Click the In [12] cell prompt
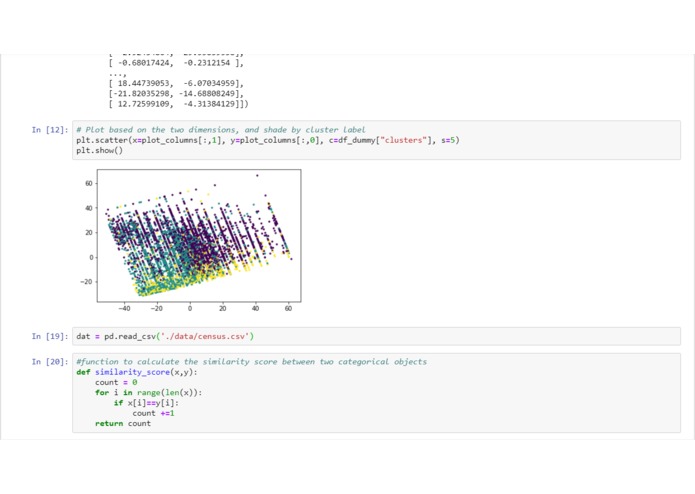The image size is (695, 494). (x=50, y=130)
